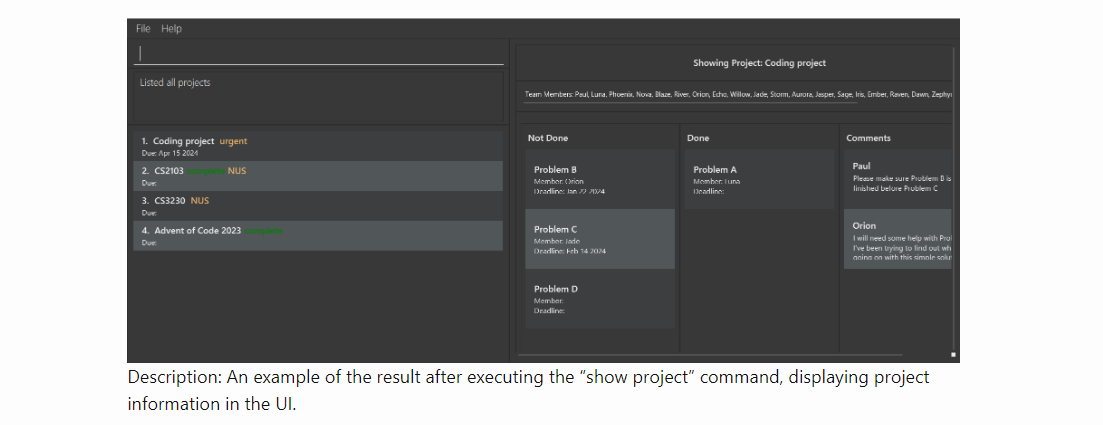Click the Comments column heading

tap(869, 139)
